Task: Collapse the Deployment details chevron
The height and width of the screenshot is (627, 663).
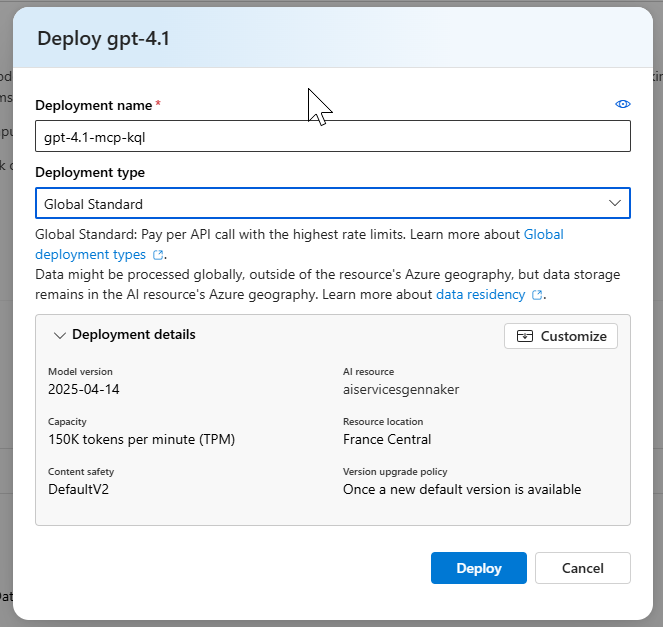Action: tap(59, 335)
